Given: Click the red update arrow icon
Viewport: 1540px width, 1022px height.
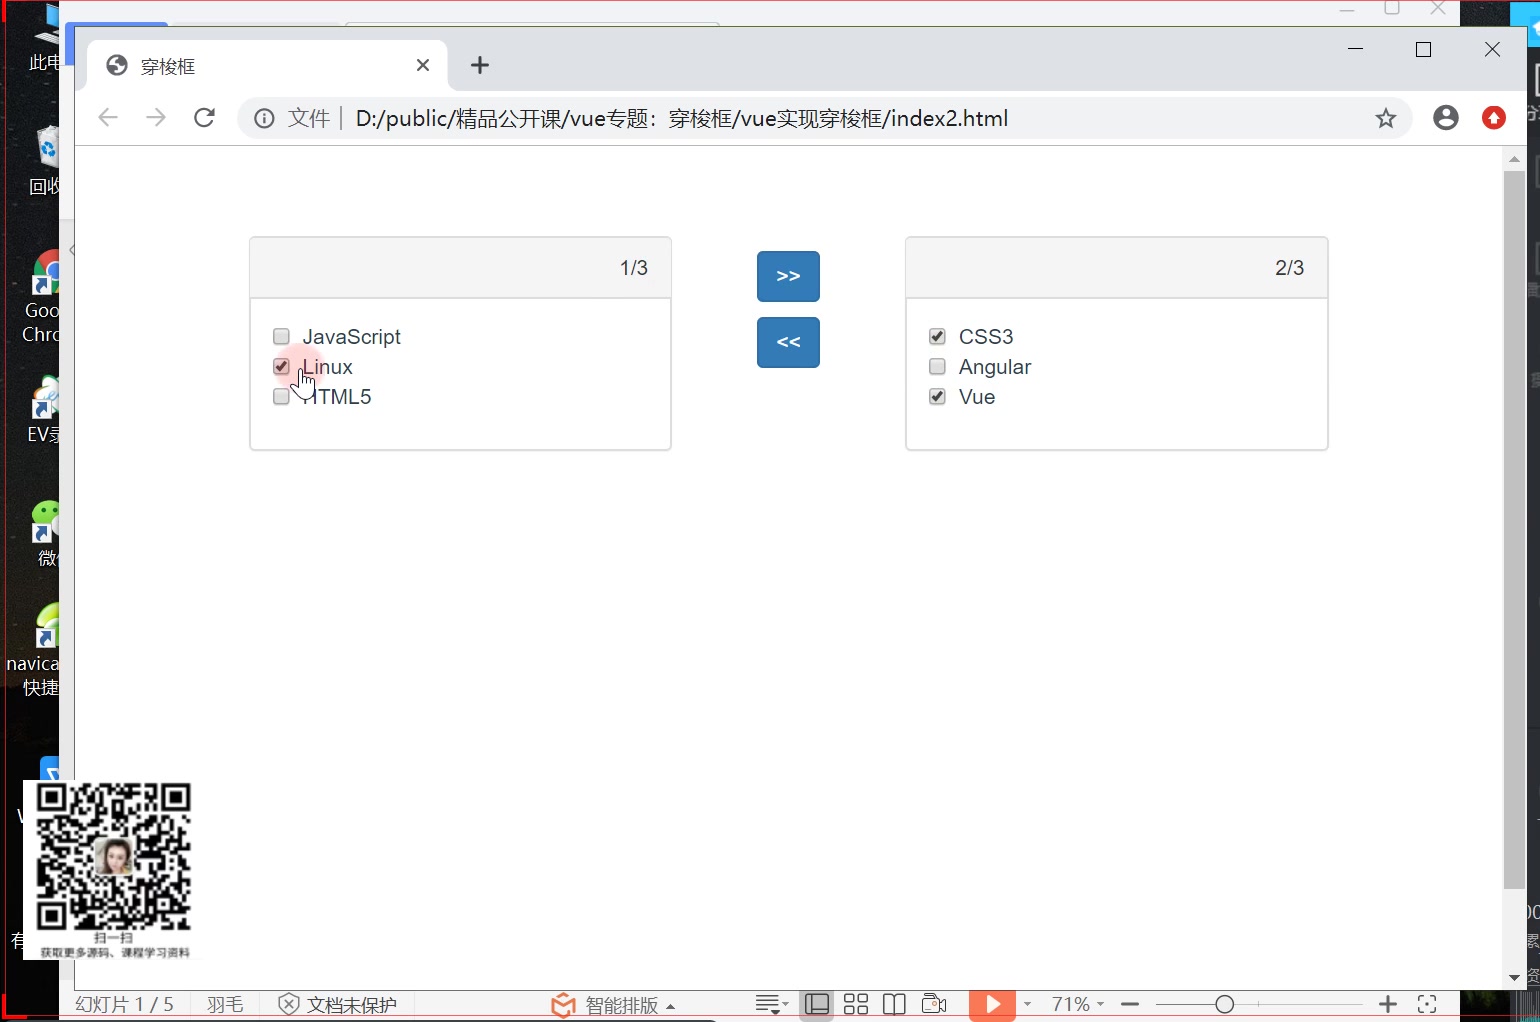Looking at the screenshot, I should point(1494,118).
